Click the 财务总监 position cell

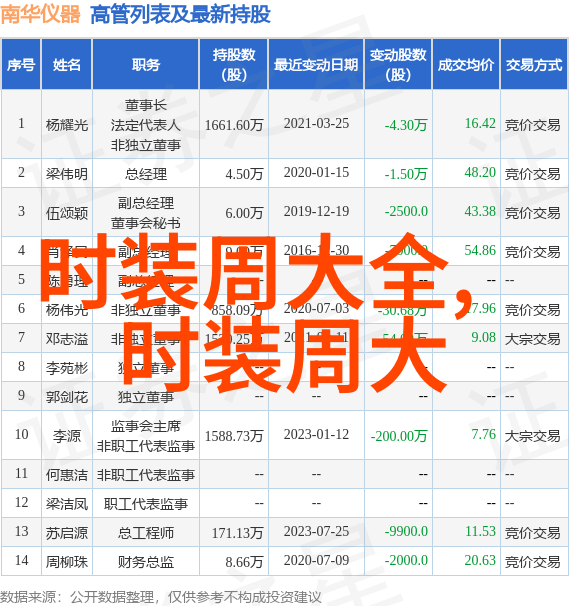pos(146,562)
